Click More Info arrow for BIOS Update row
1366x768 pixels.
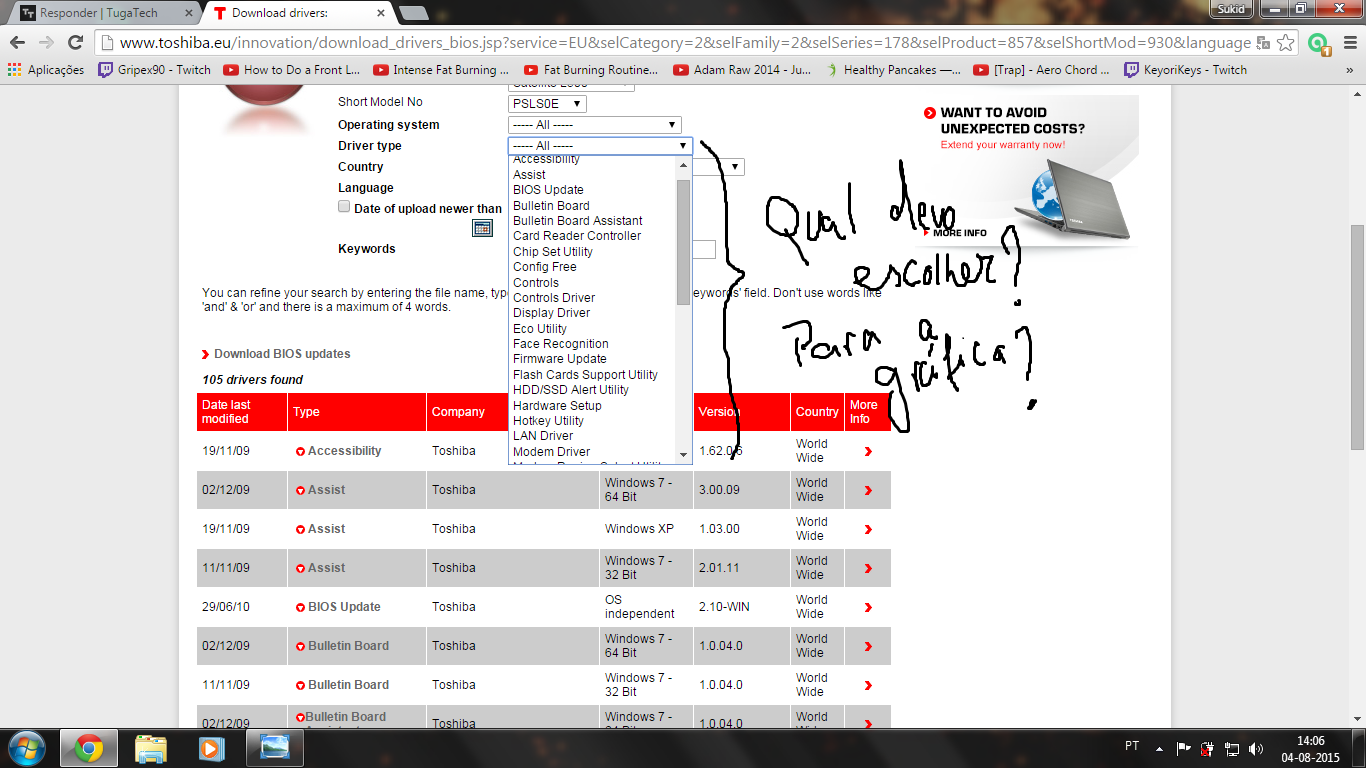pos(868,607)
